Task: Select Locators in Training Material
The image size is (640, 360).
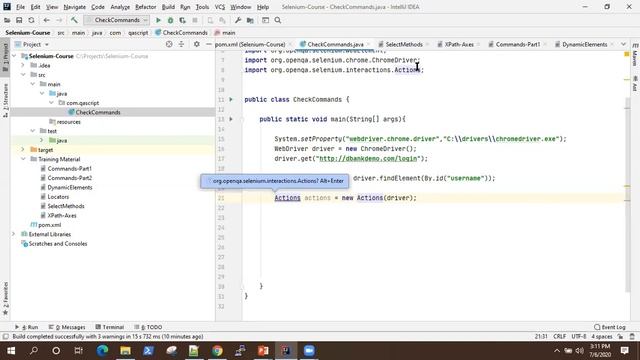Action: (58, 197)
